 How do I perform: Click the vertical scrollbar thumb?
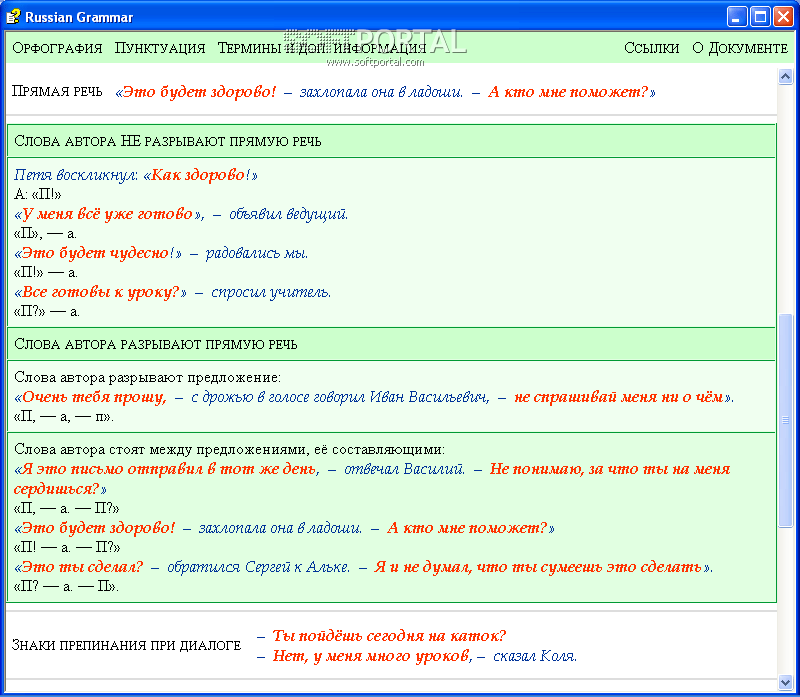tap(785, 420)
